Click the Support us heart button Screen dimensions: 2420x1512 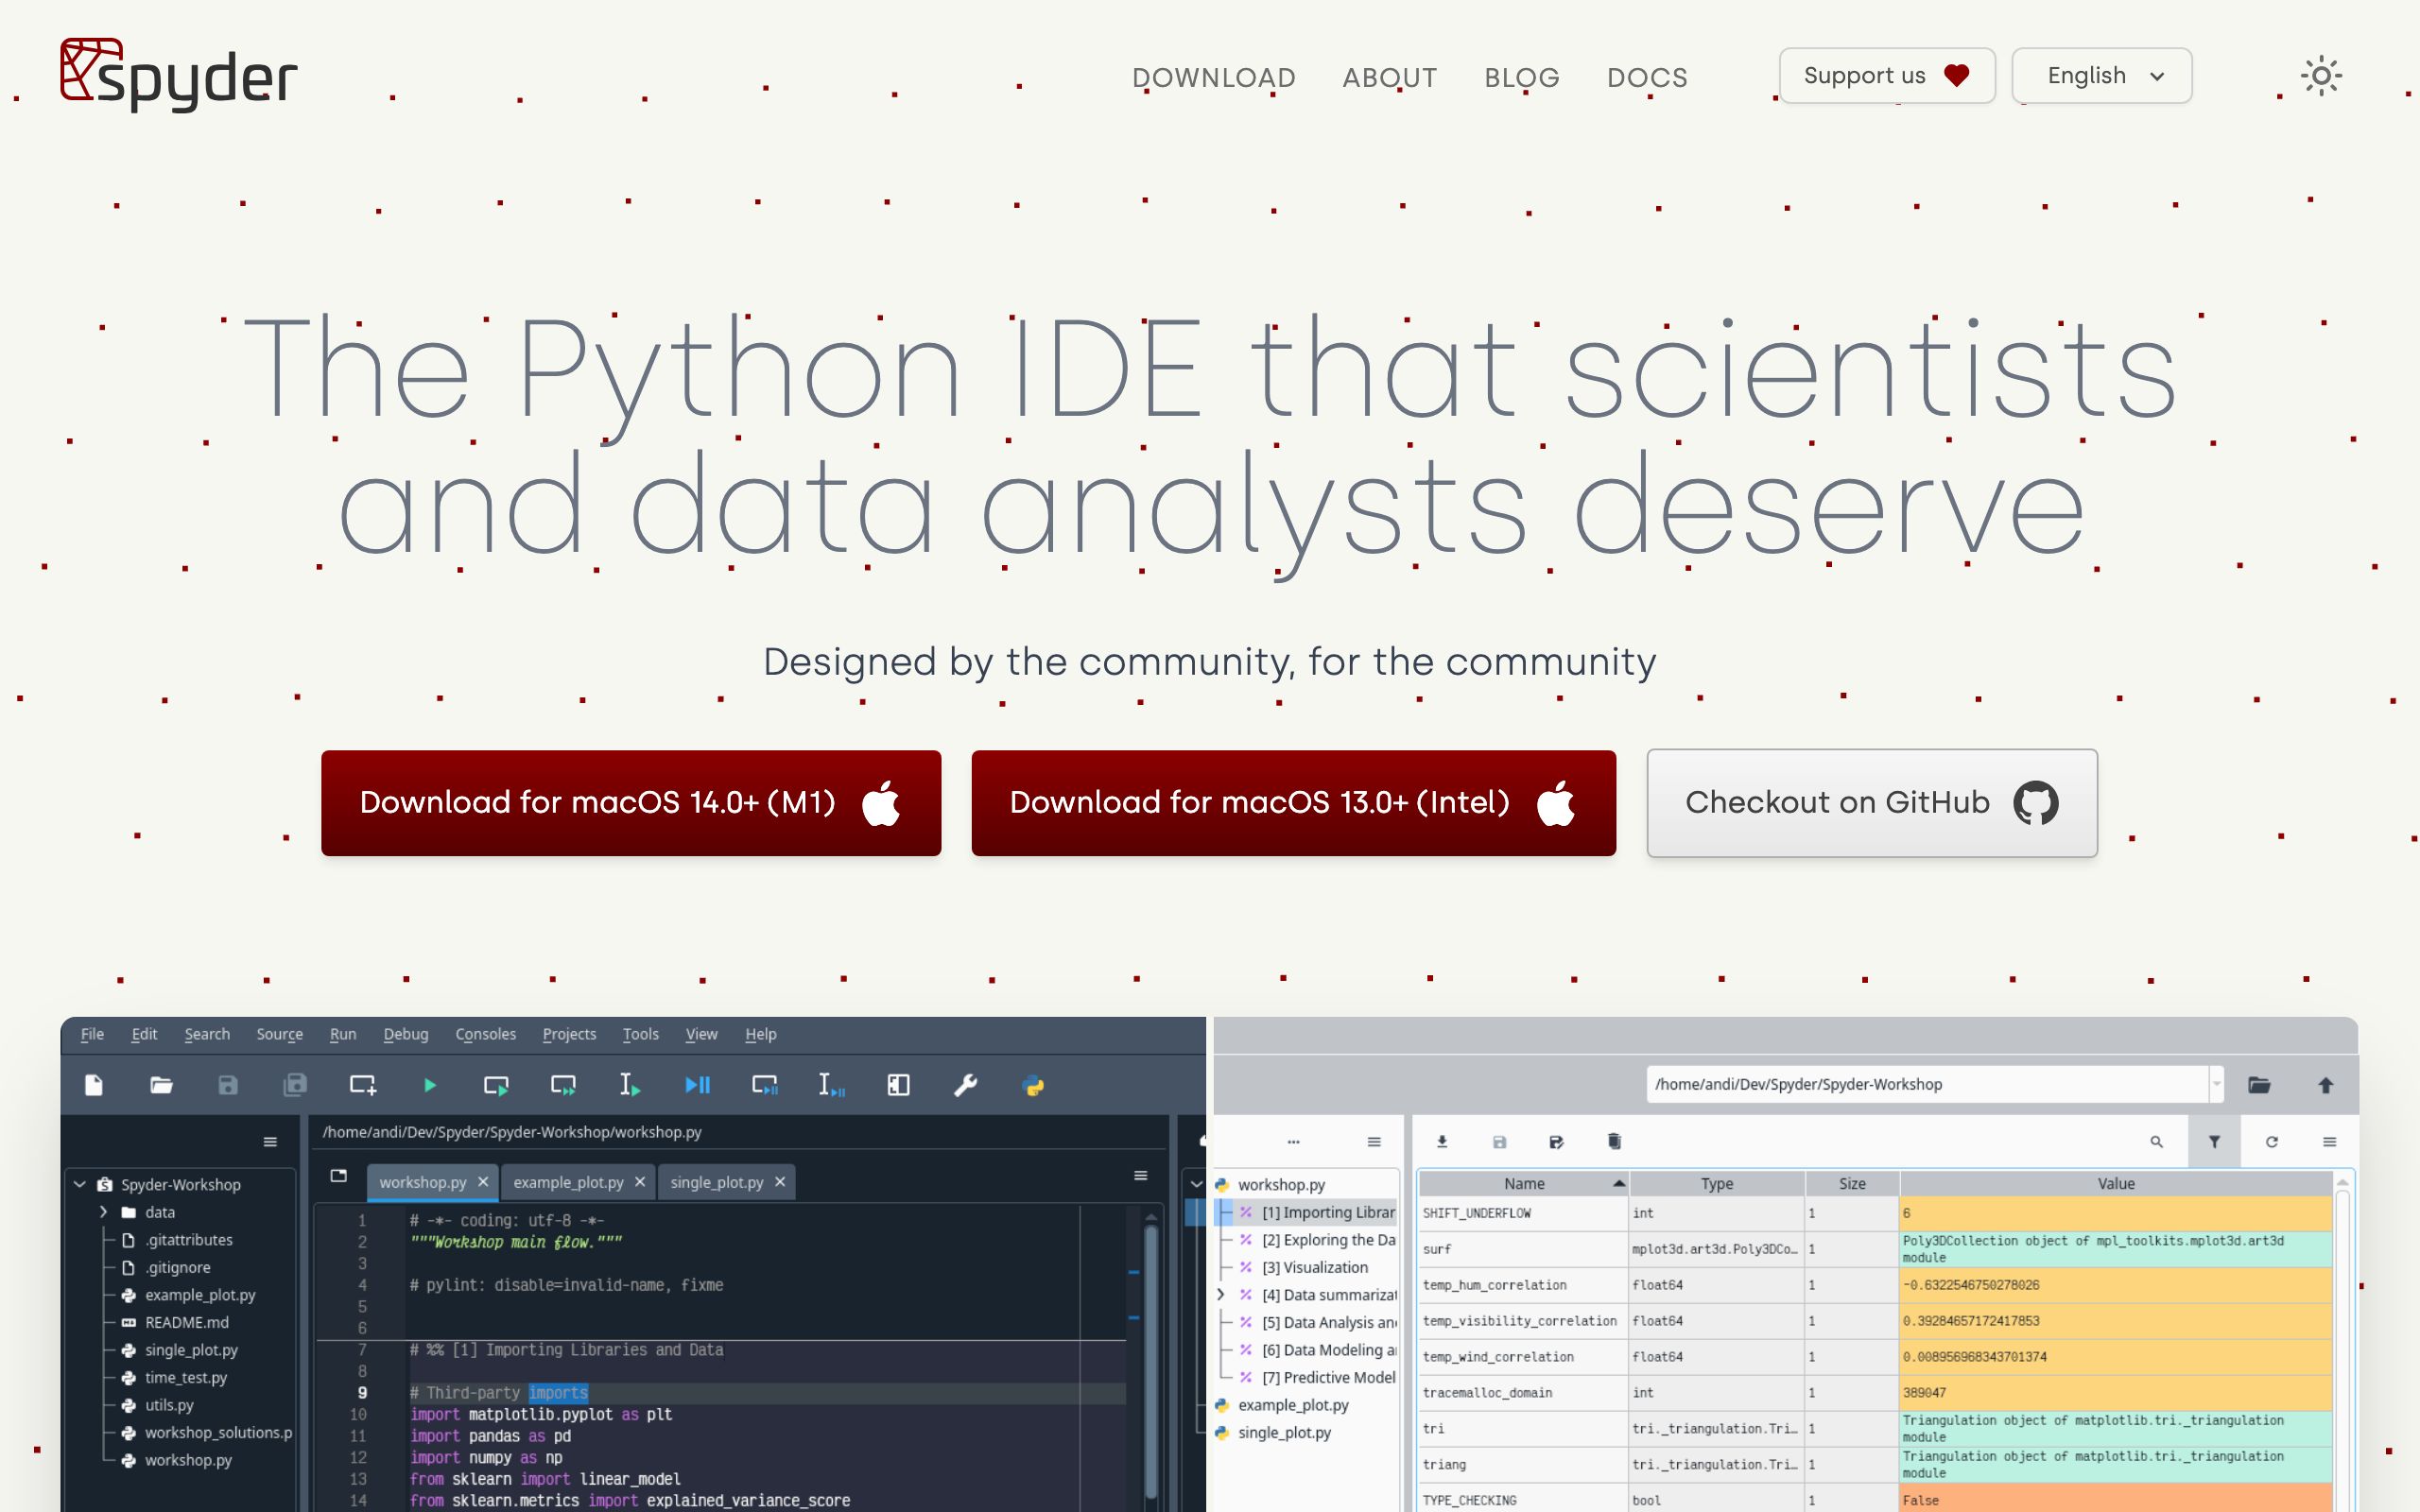[x=1887, y=76]
